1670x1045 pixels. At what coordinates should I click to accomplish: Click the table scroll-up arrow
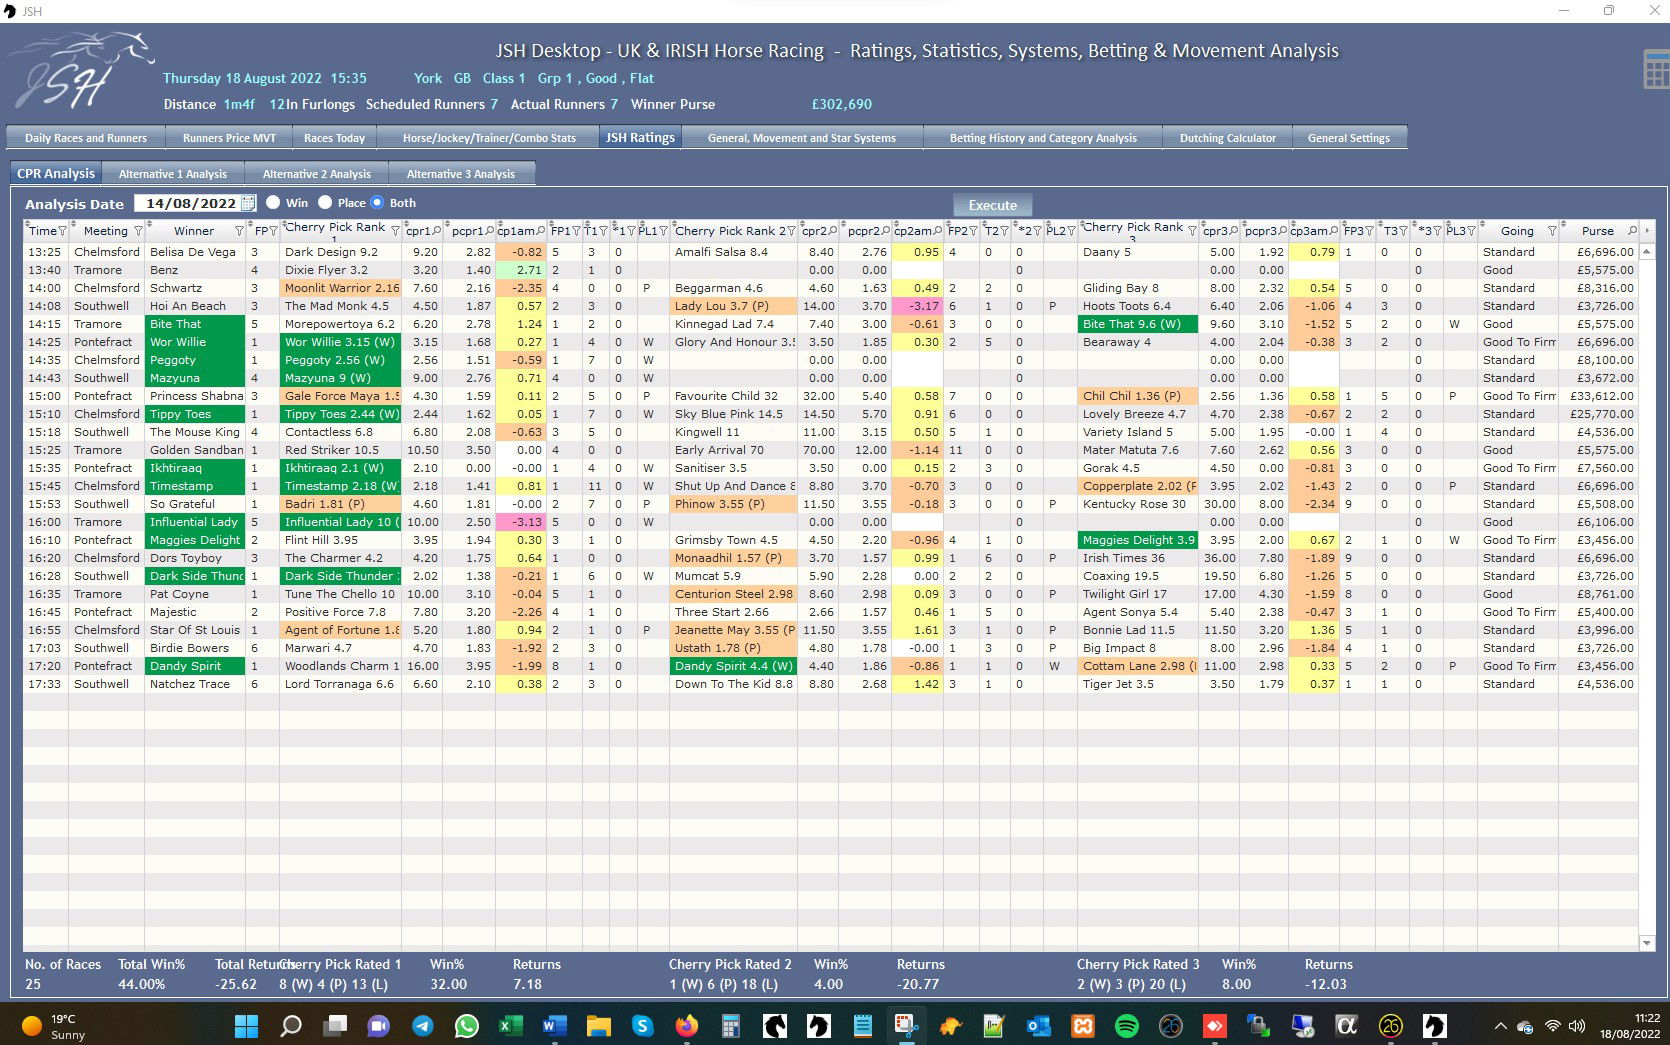[x=1647, y=251]
